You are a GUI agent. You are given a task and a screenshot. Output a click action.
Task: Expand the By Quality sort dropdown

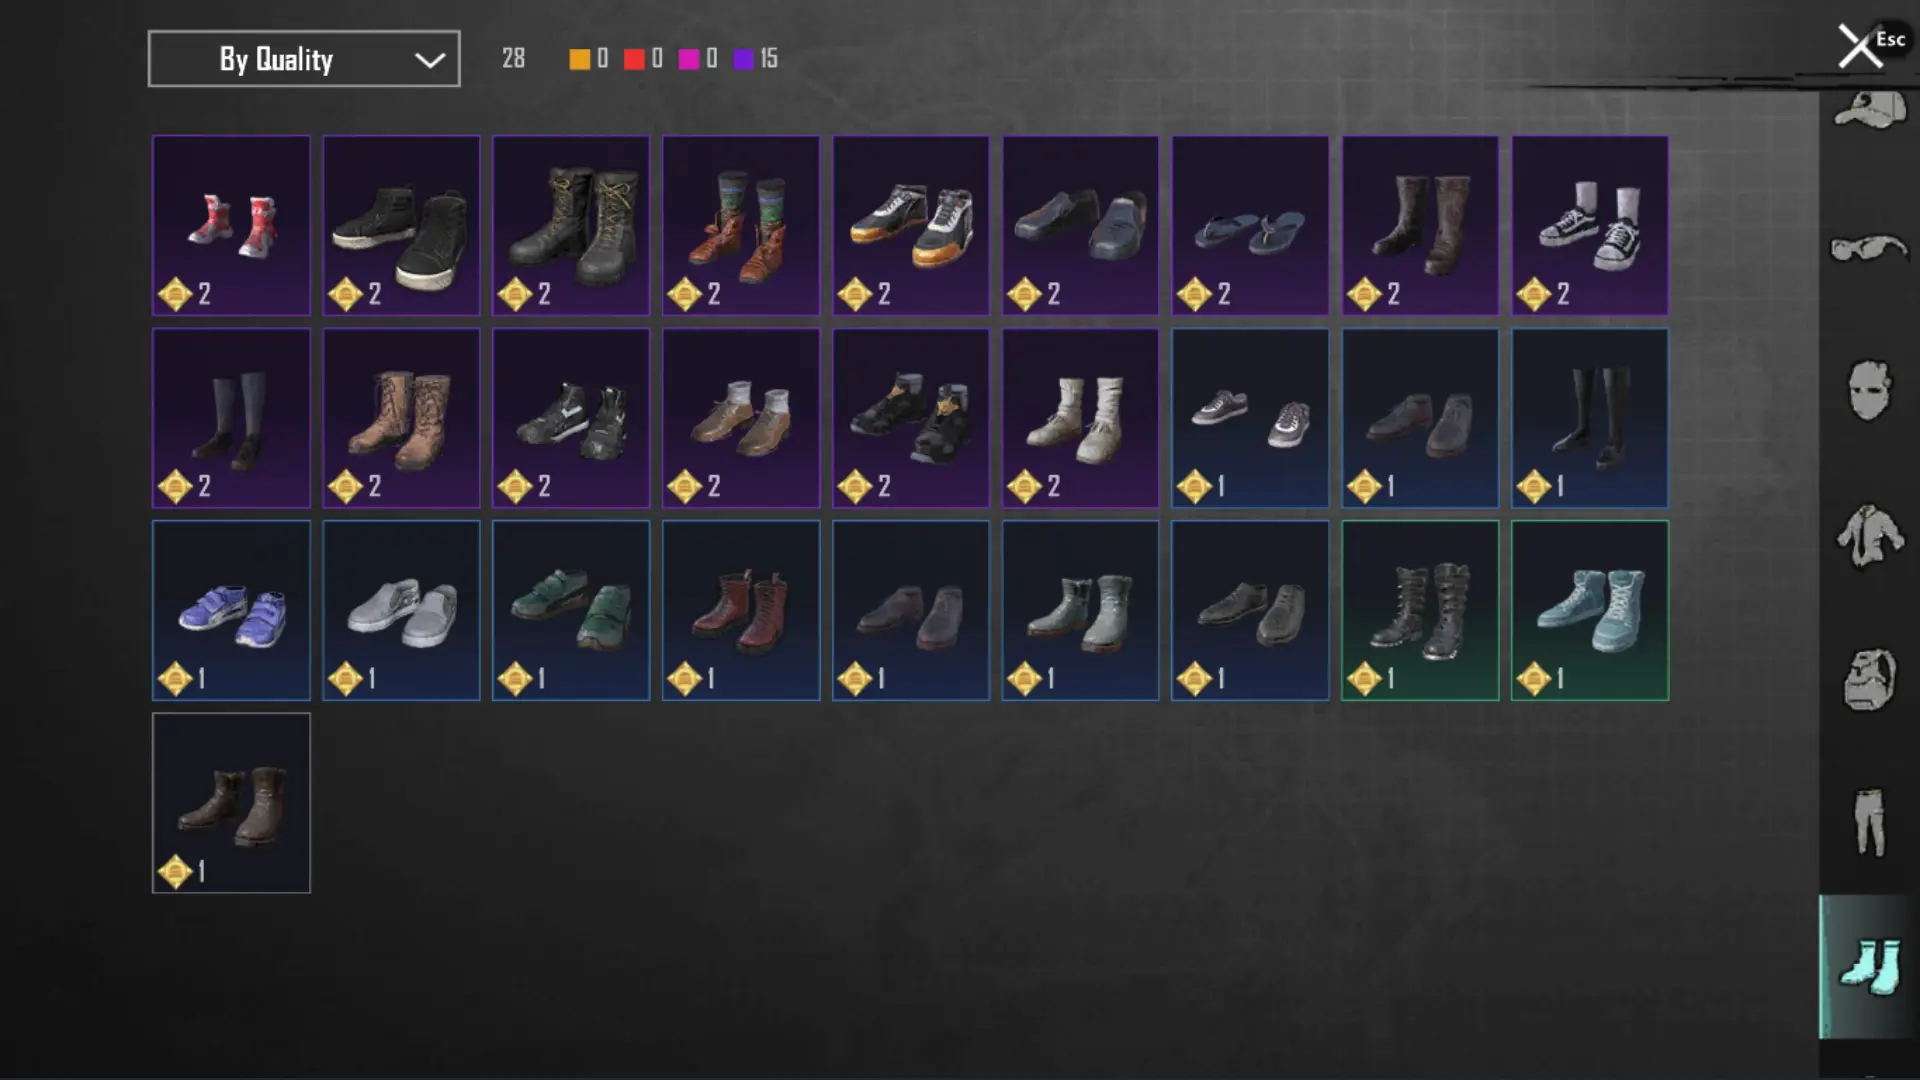tap(304, 59)
